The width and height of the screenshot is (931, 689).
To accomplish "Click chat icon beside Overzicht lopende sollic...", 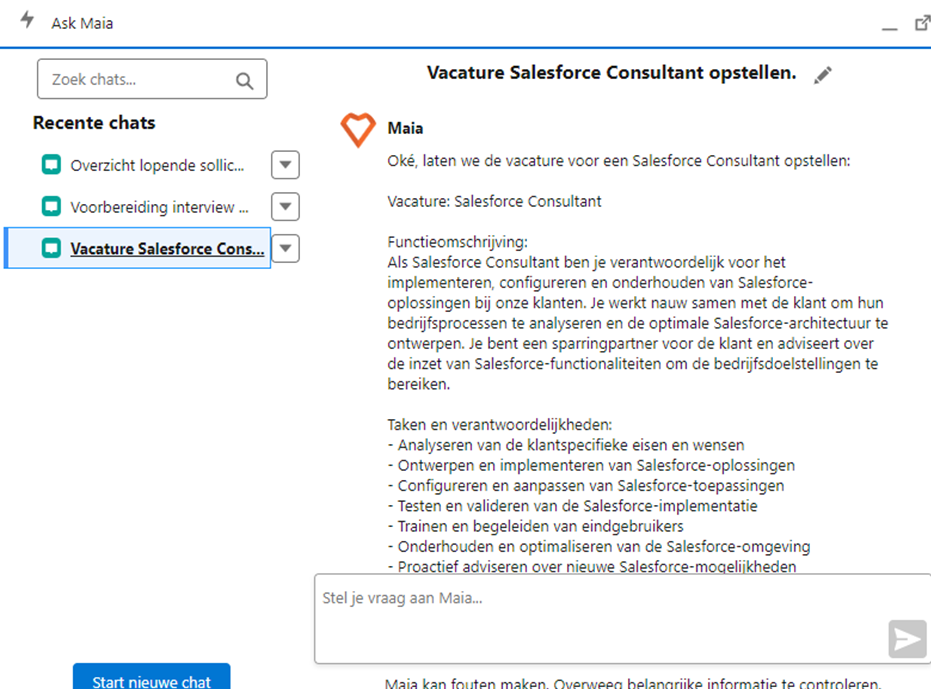I will click(x=51, y=165).
